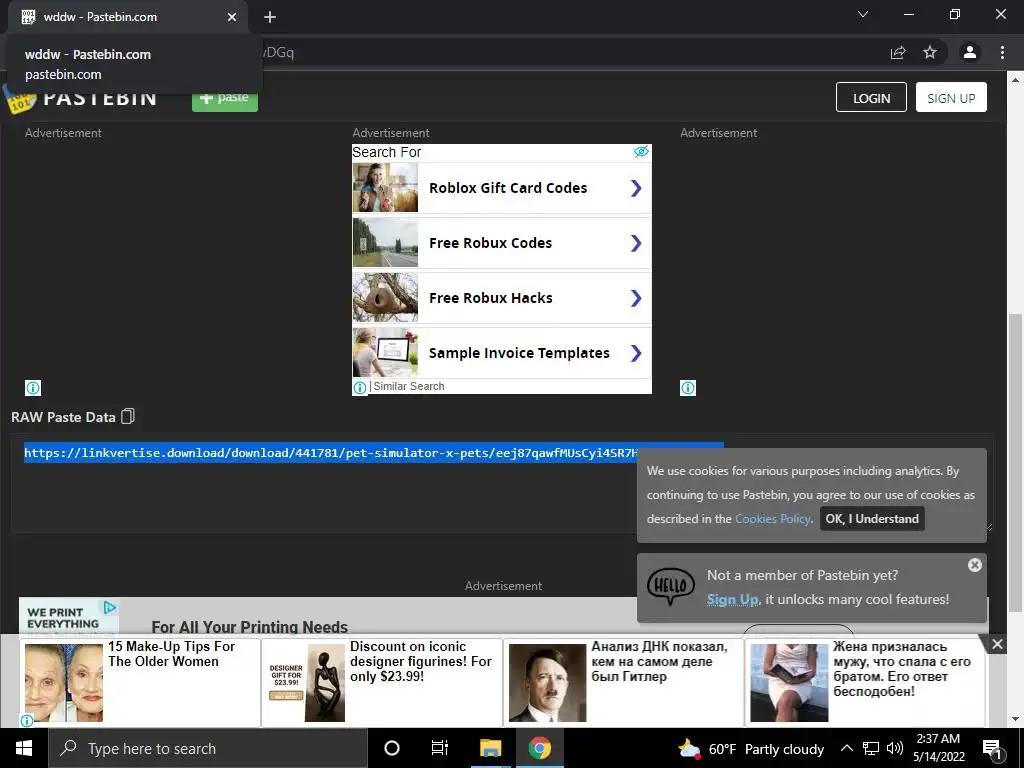1024x768 pixels.
Task: Click the scrollbar down arrow
Action: (1015, 719)
